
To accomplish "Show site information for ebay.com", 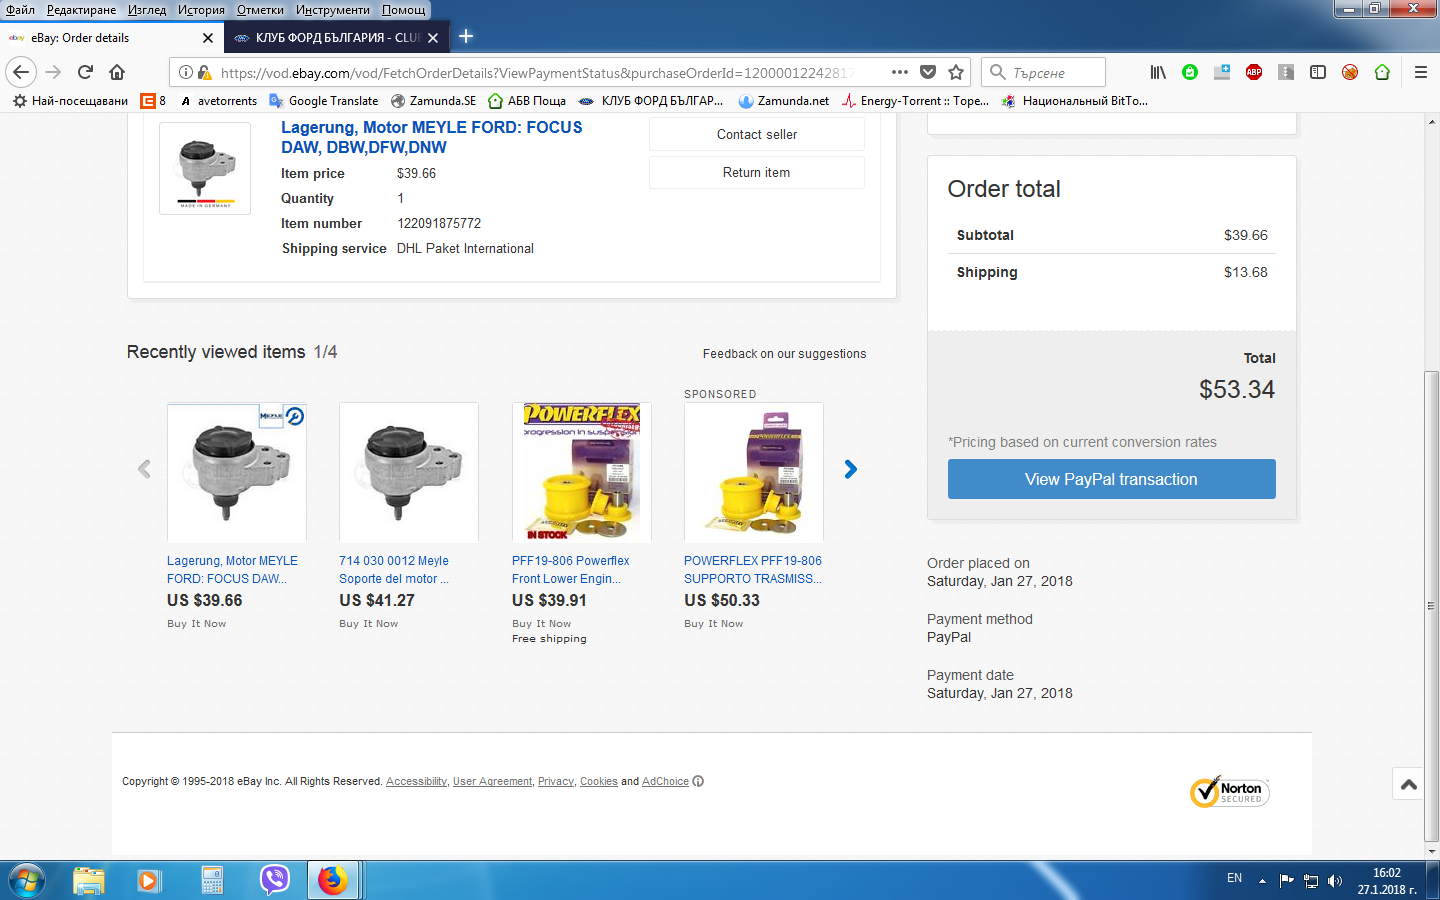I will click(186, 72).
